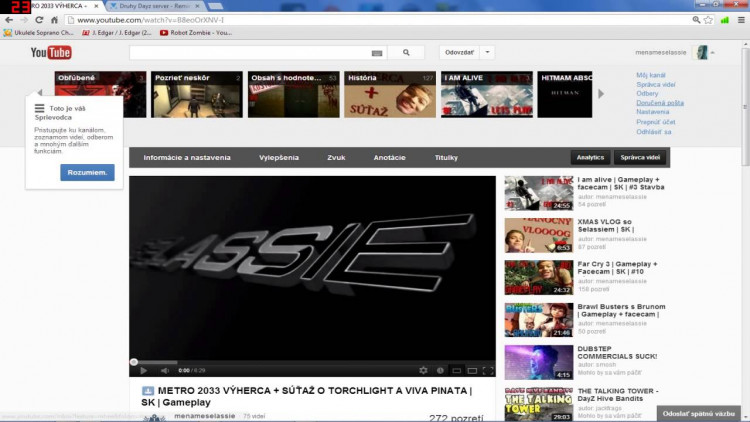This screenshot has width=750, height=422.
Task: Open Informácie a nastavenia tab
Action: (187, 157)
